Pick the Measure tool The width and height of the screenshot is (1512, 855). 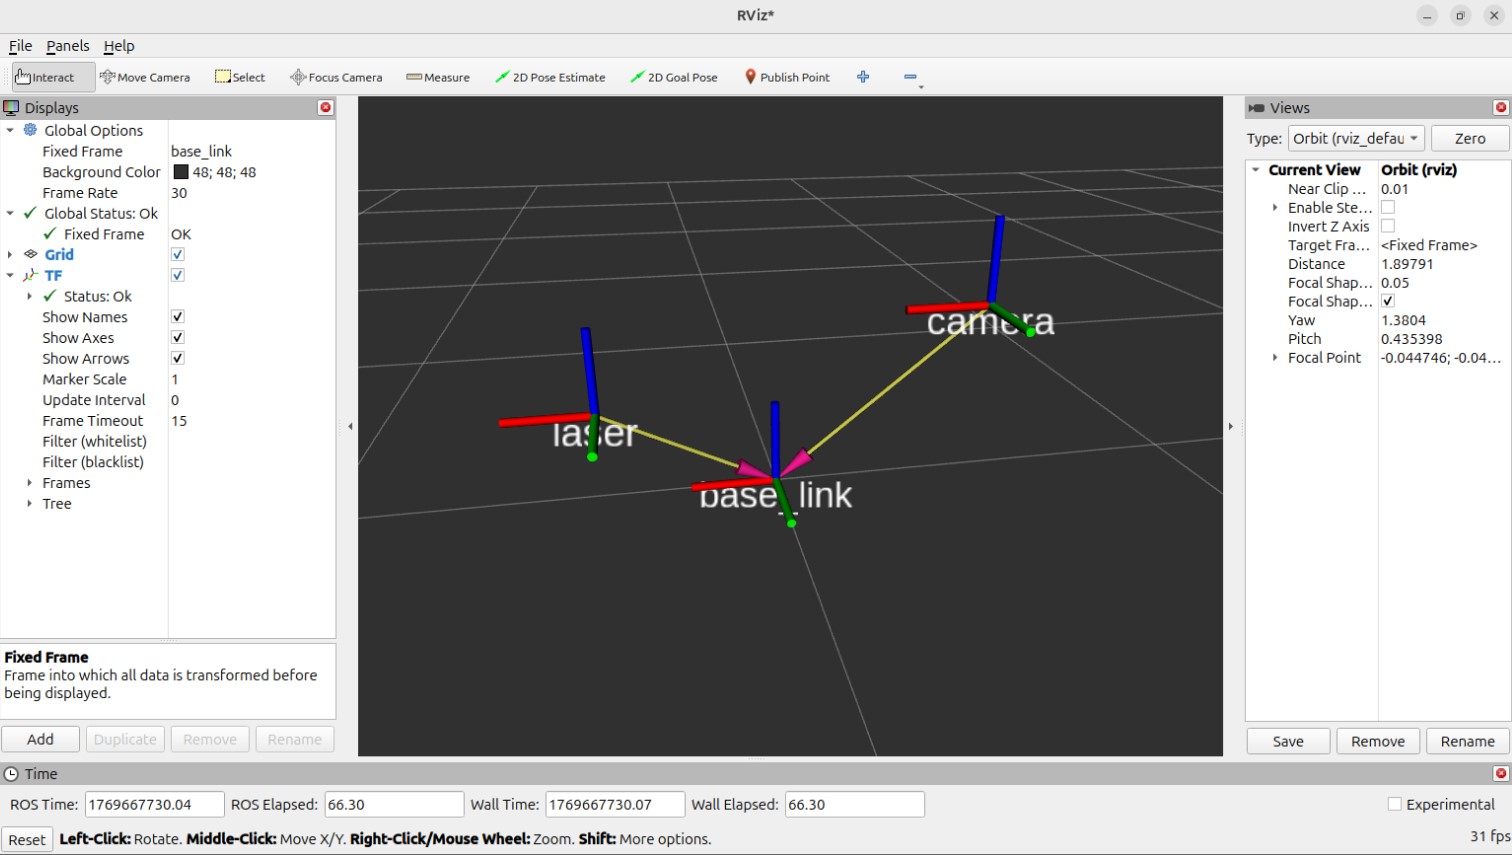pos(438,76)
